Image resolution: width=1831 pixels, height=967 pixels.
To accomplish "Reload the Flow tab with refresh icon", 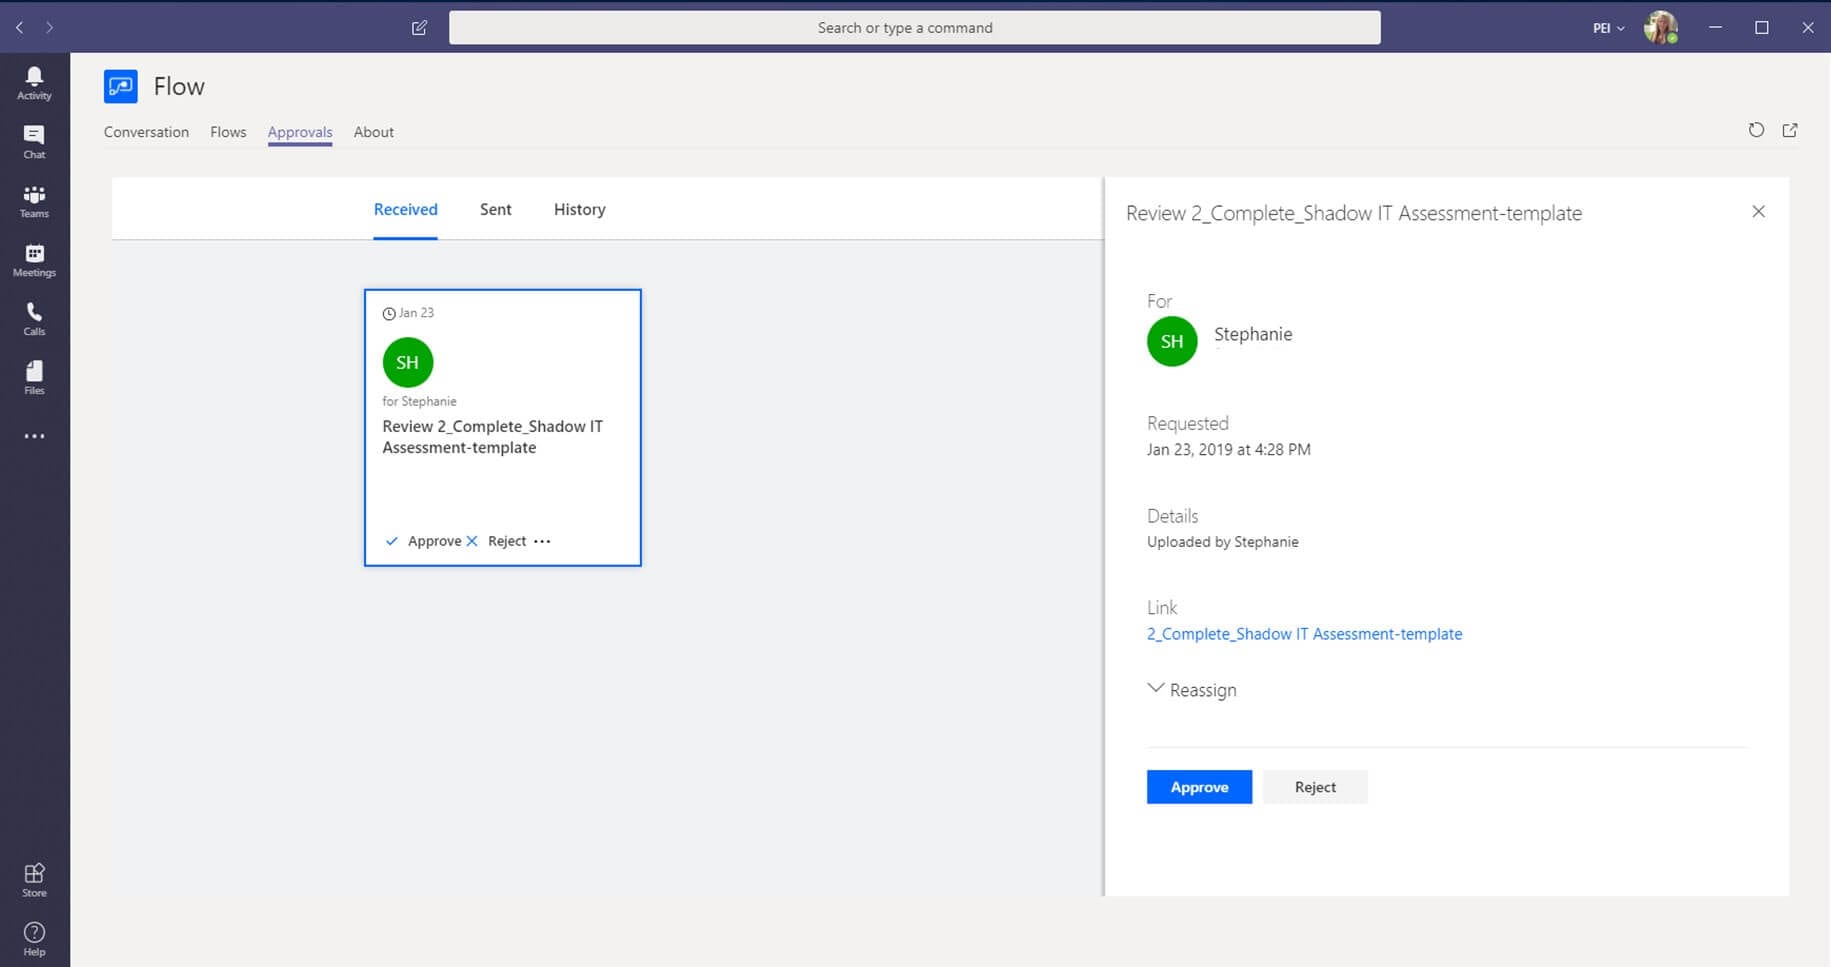I will (x=1756, y=130).
